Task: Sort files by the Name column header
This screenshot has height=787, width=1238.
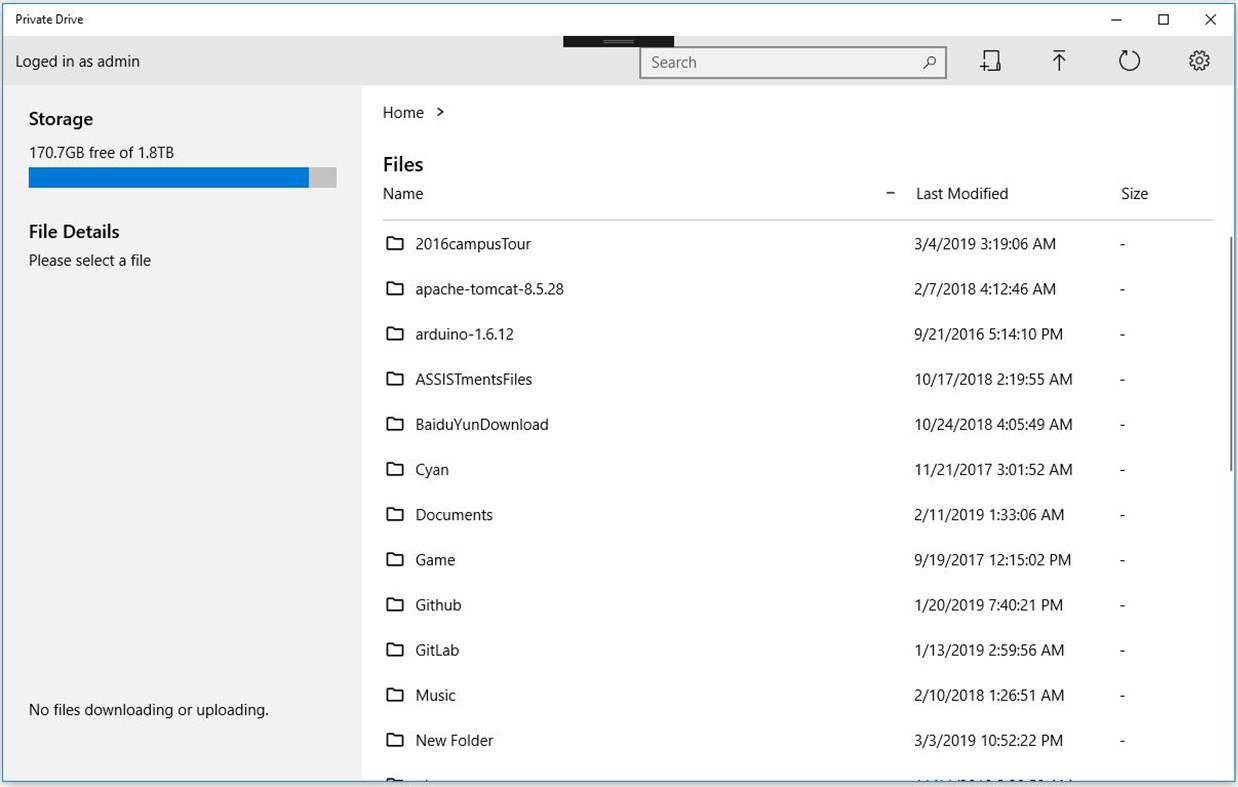Action: pyautogui.click(x=403, y=194)
